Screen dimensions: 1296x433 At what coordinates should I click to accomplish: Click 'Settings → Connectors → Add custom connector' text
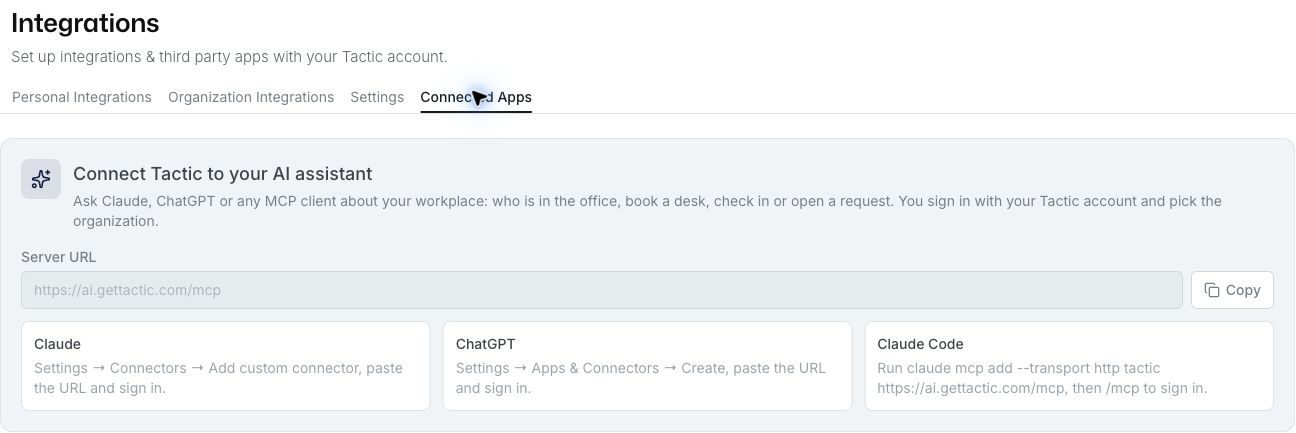[x=218, y=378]
